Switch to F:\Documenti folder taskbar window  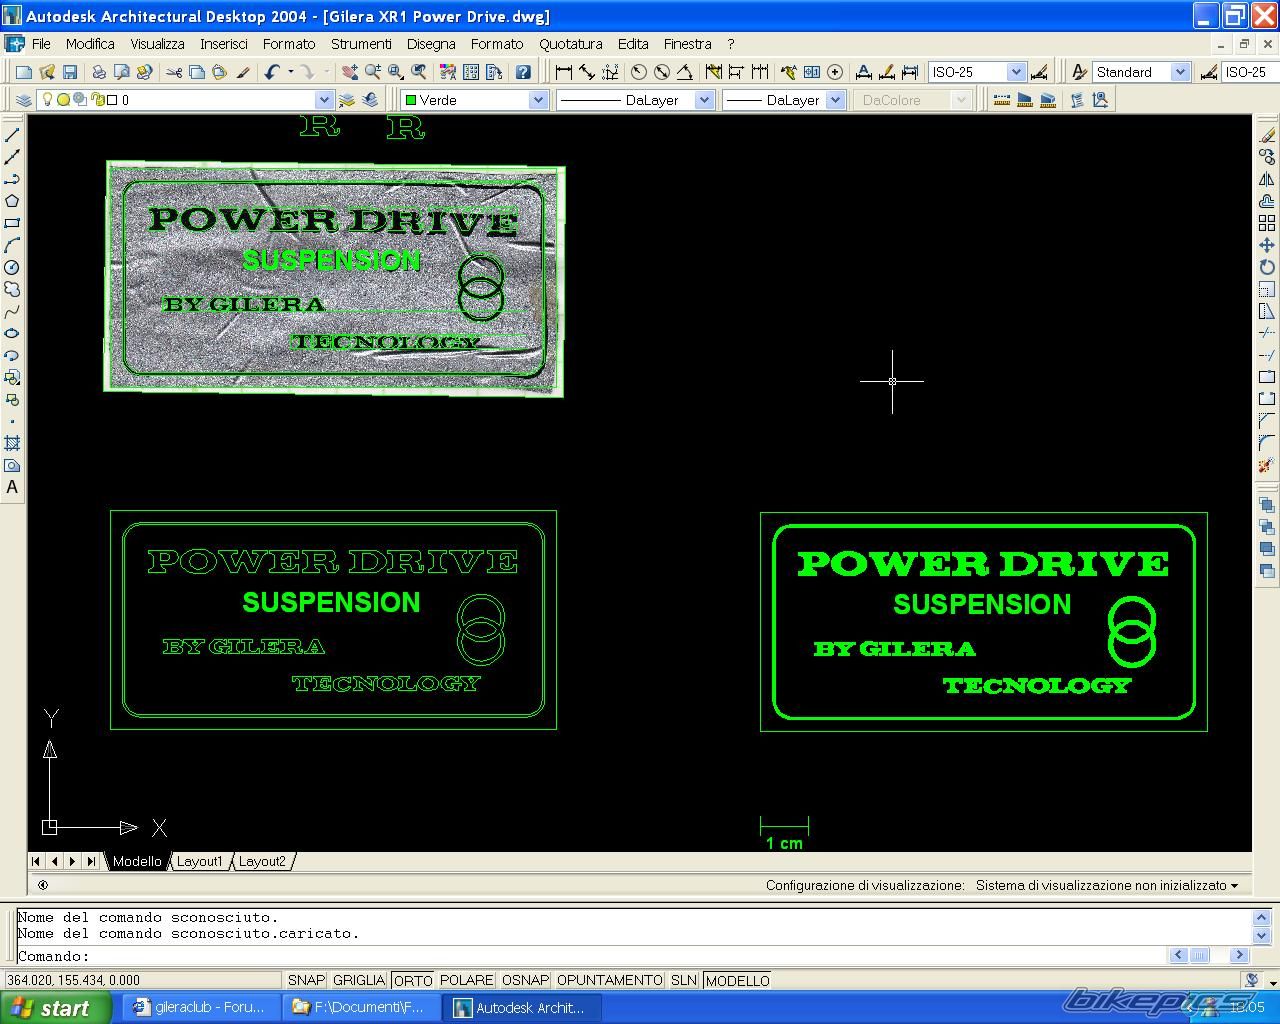[x=360, y=1008]
